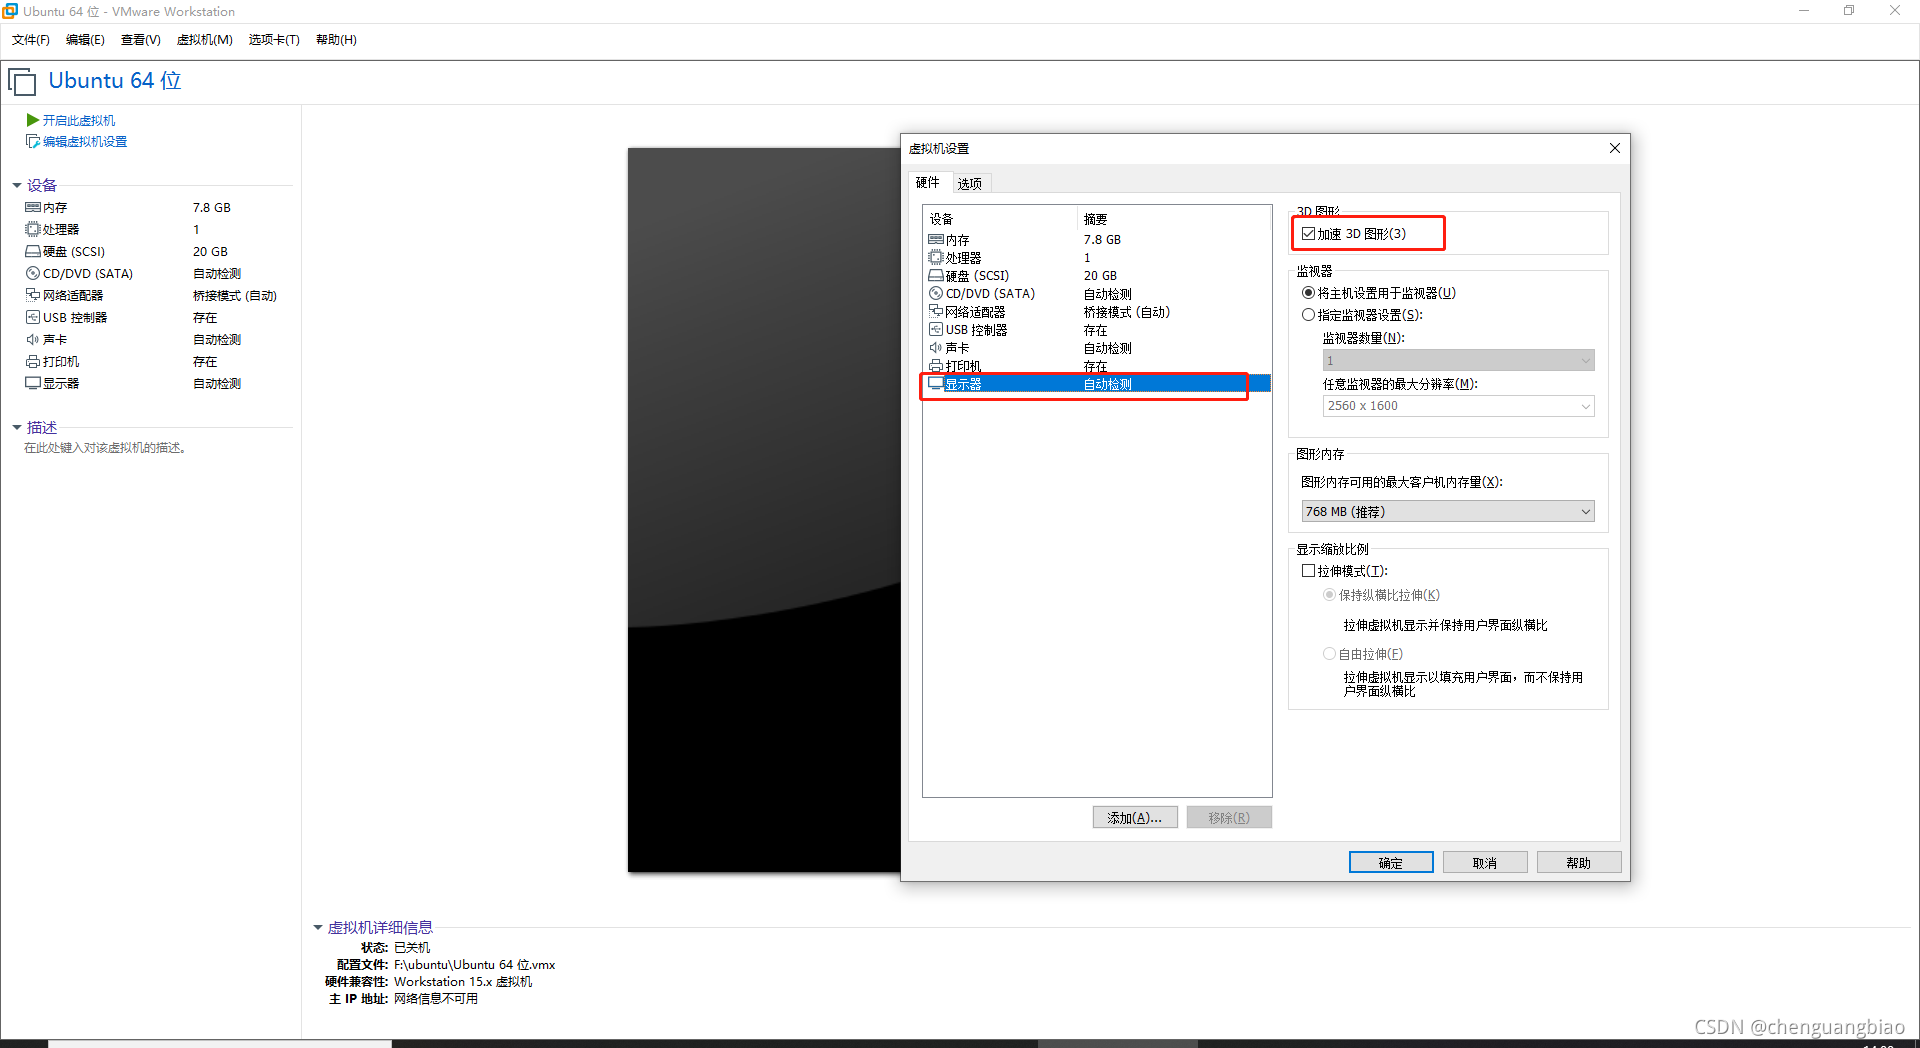Select the 声卡 device in hardware list
This screenshot has height=1048, width=1920.
point(952,347)
